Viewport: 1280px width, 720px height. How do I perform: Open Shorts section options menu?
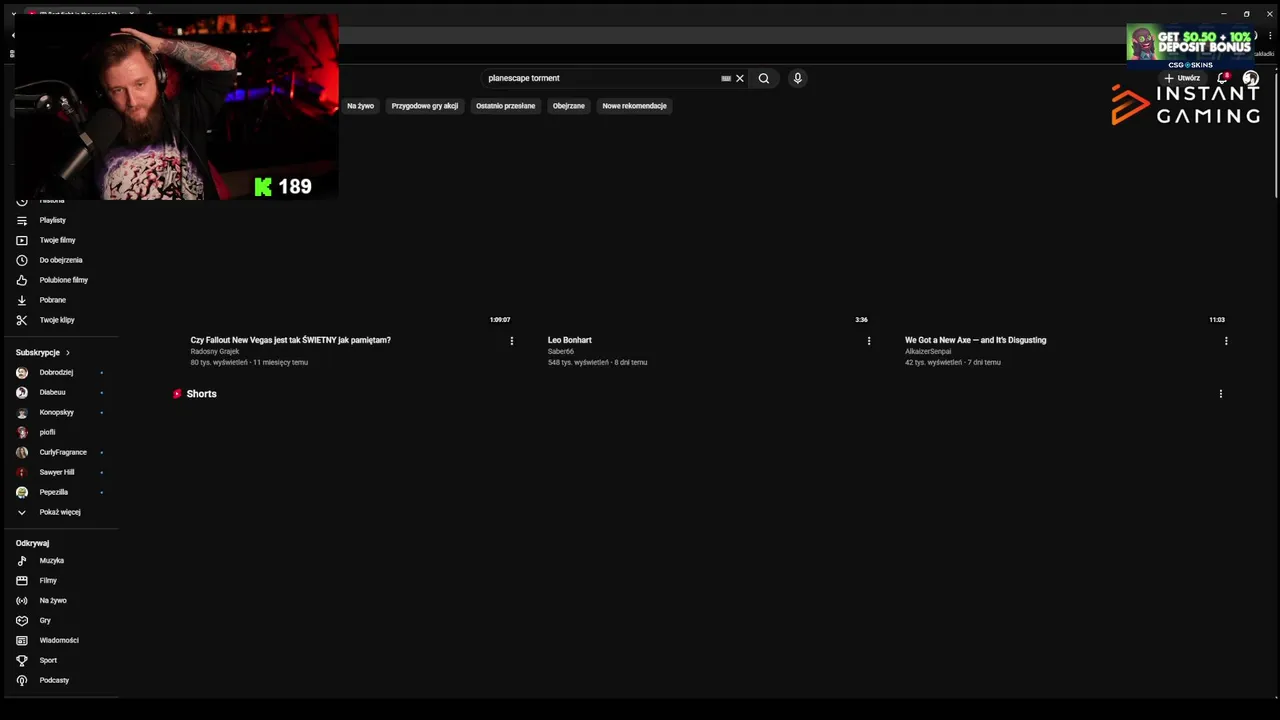(1221, 394)
